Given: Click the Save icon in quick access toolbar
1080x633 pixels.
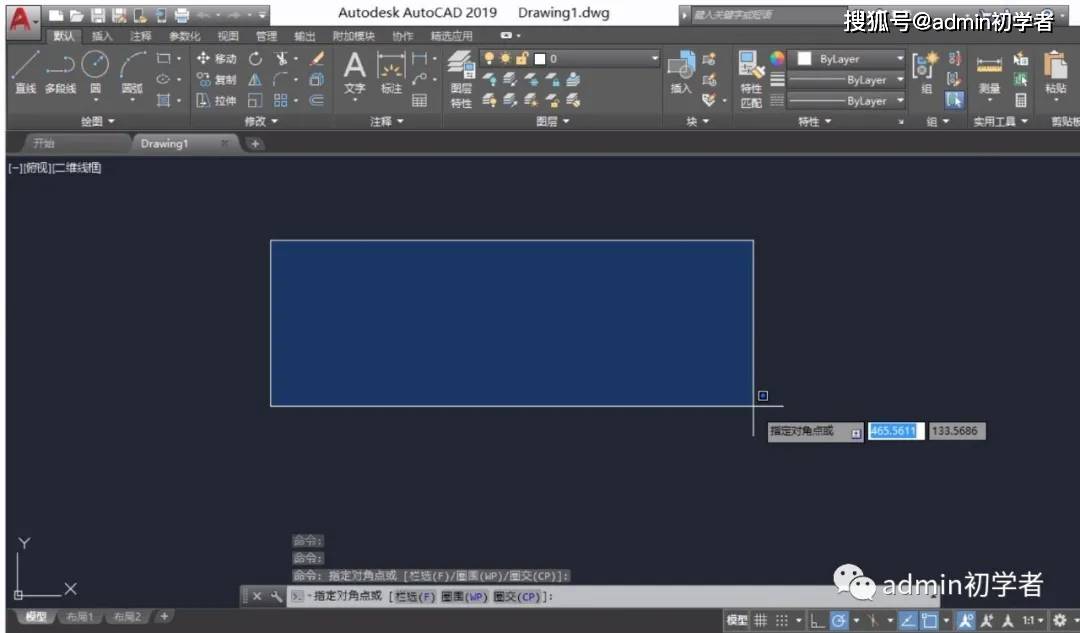Looking at the screenshot, I should click(98, 15).
